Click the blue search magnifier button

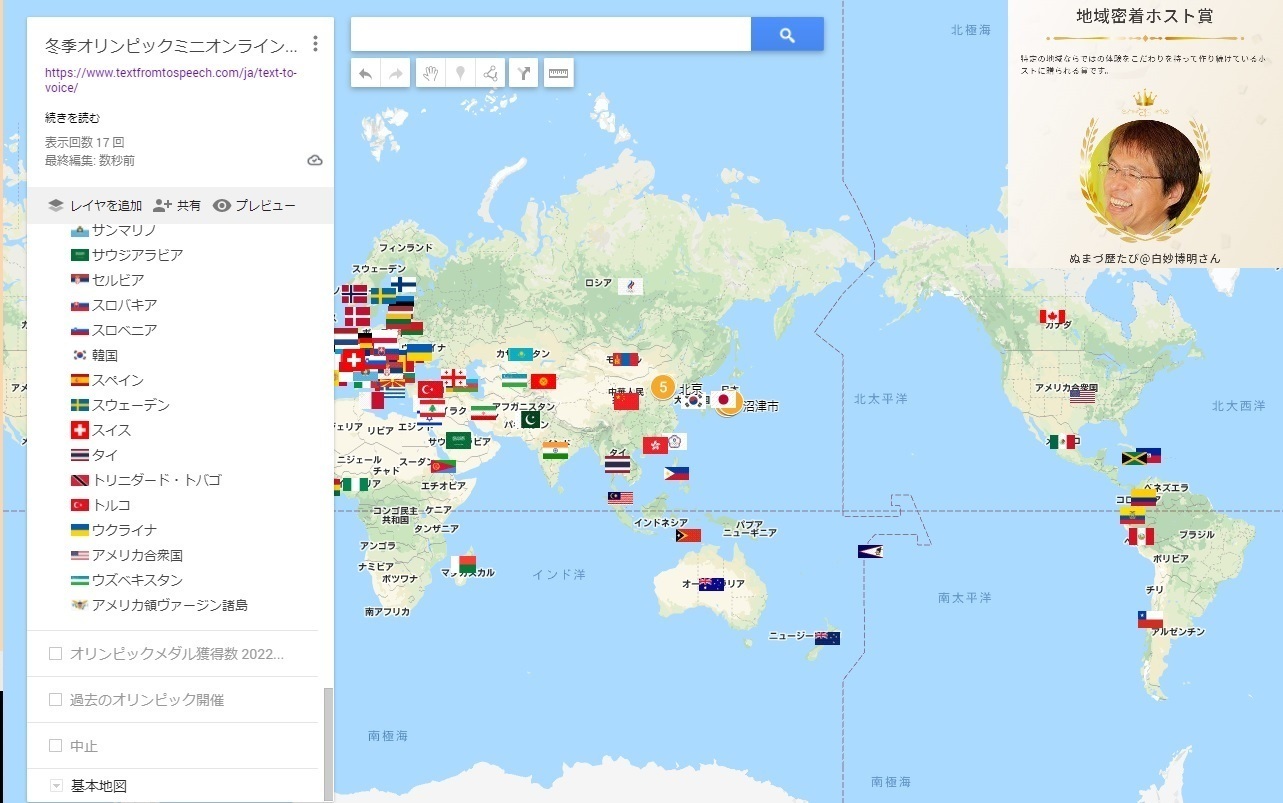coord(787,35)
